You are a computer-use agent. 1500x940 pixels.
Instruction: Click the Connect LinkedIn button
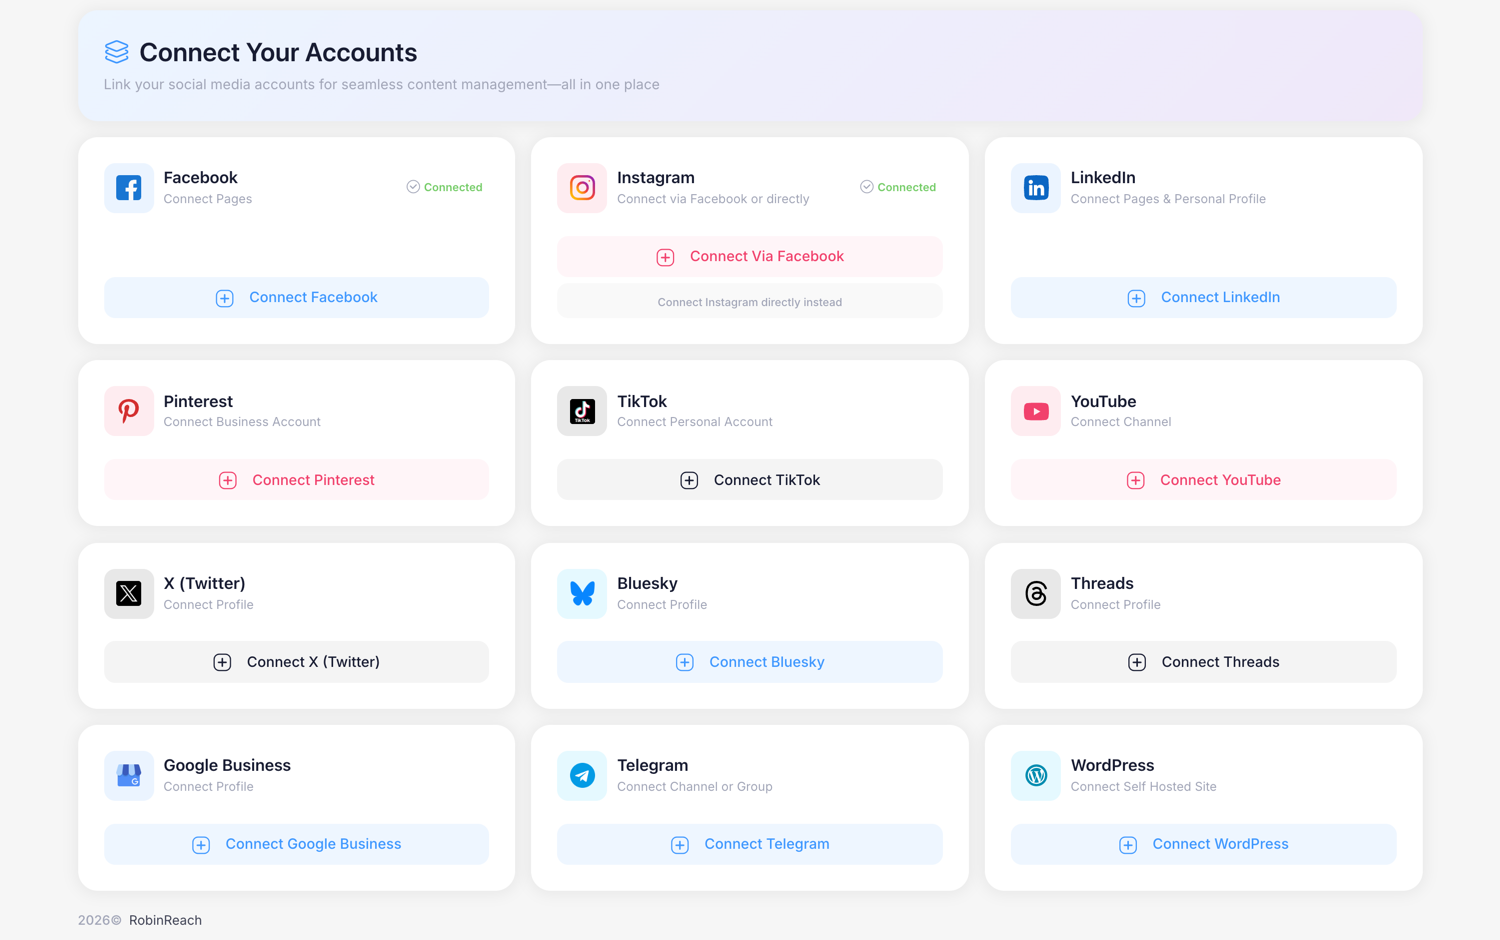coord(1204,298)
